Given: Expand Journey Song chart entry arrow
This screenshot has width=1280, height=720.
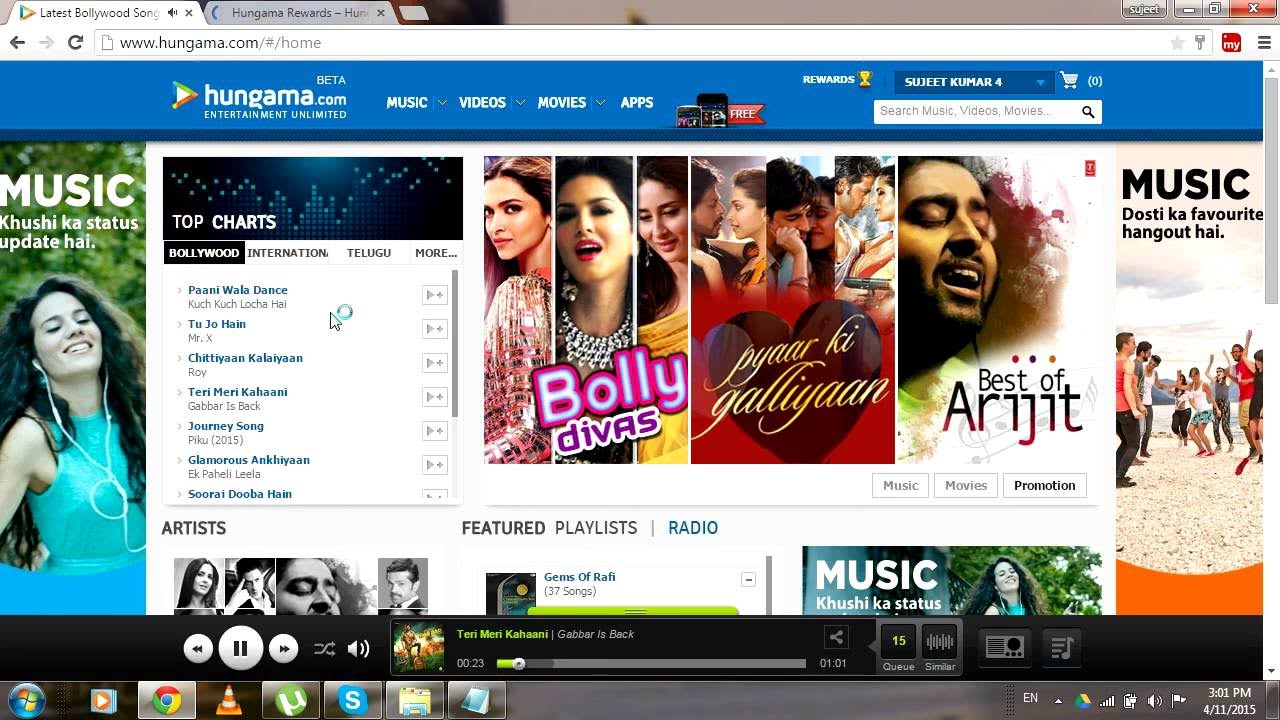Looking at the screenshot, I should 179,426.
